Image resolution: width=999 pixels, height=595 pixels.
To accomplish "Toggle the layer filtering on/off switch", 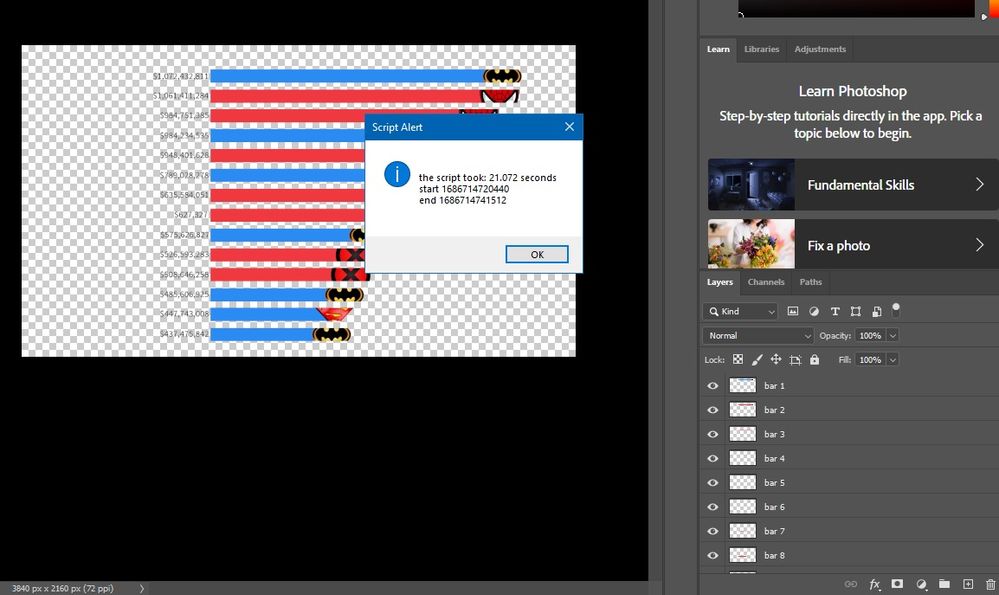I will tap(896, 310).
